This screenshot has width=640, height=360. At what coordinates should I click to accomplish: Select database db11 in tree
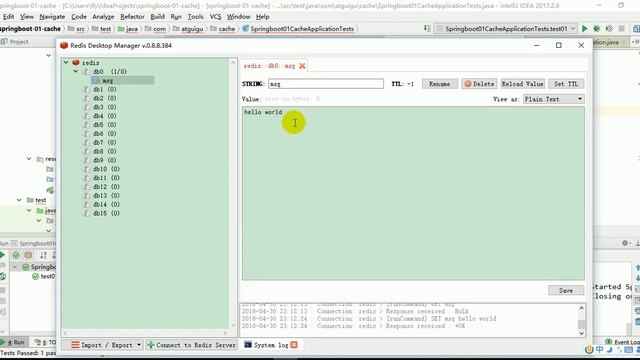coord(106,178)
